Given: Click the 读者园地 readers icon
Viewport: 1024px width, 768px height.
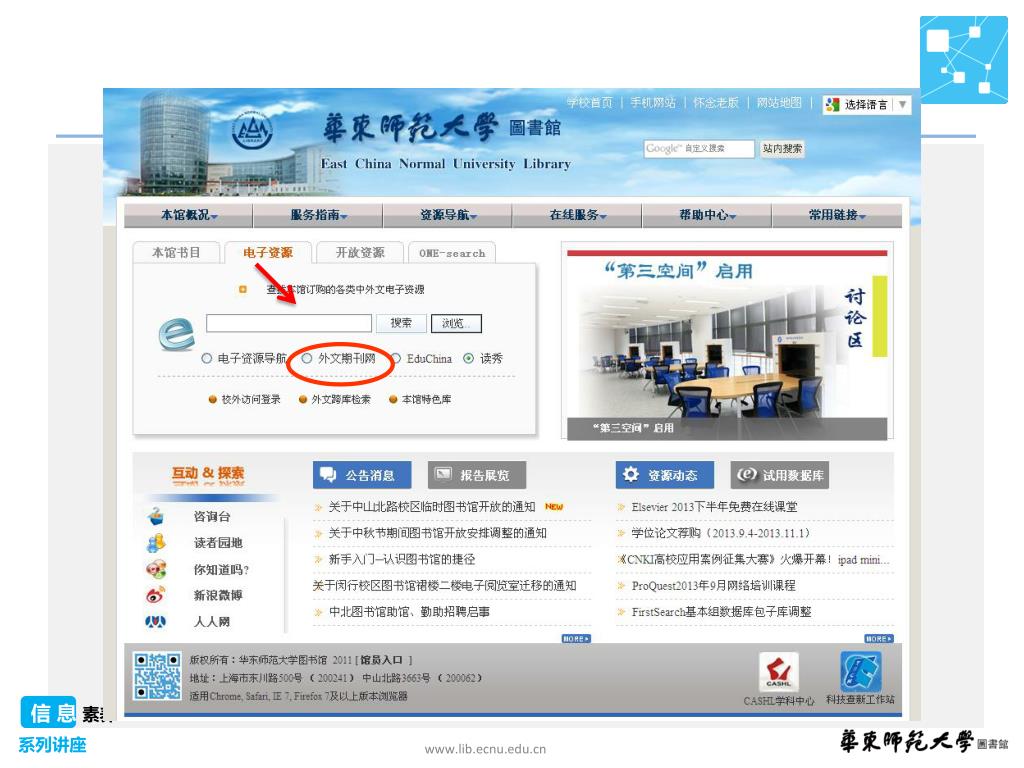Looking at the screenshot, I should pyautogui.click(x=155, y=543).
